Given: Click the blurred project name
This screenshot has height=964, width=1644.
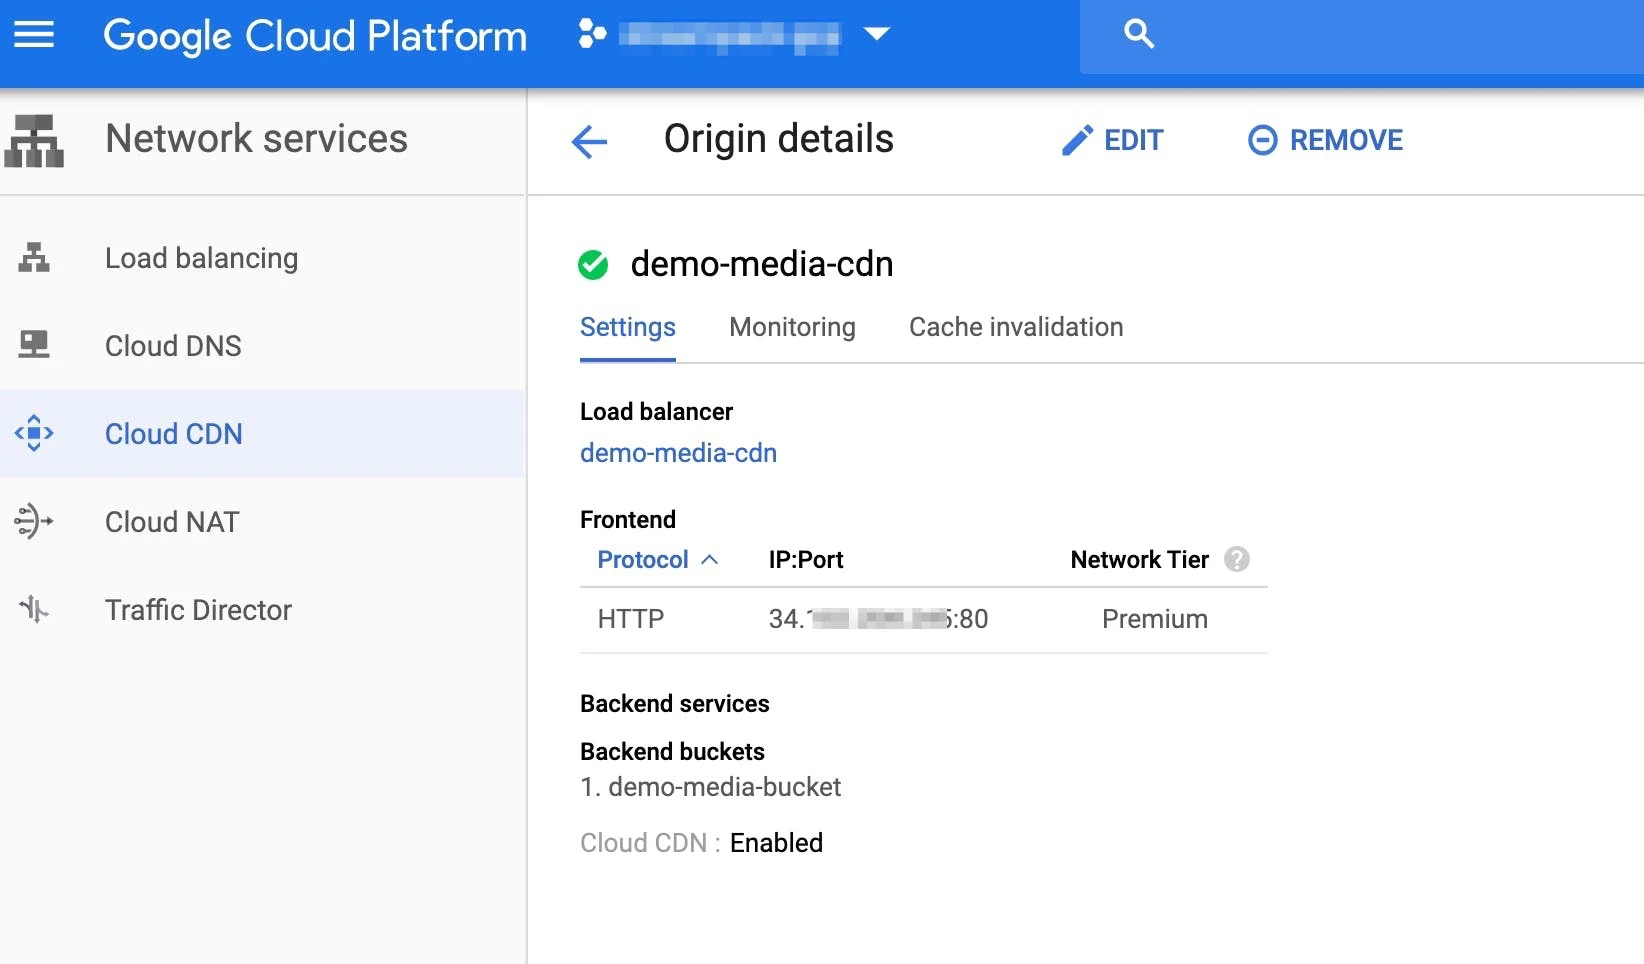Looking at the screenshot, I should point(729,38).
